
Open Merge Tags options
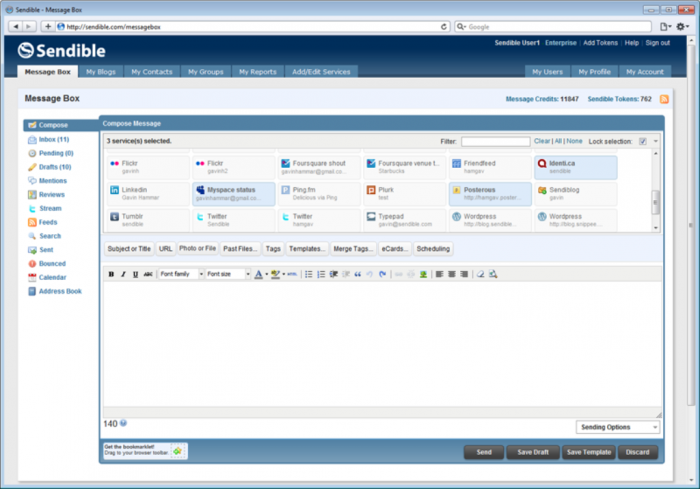click(353, 249)
